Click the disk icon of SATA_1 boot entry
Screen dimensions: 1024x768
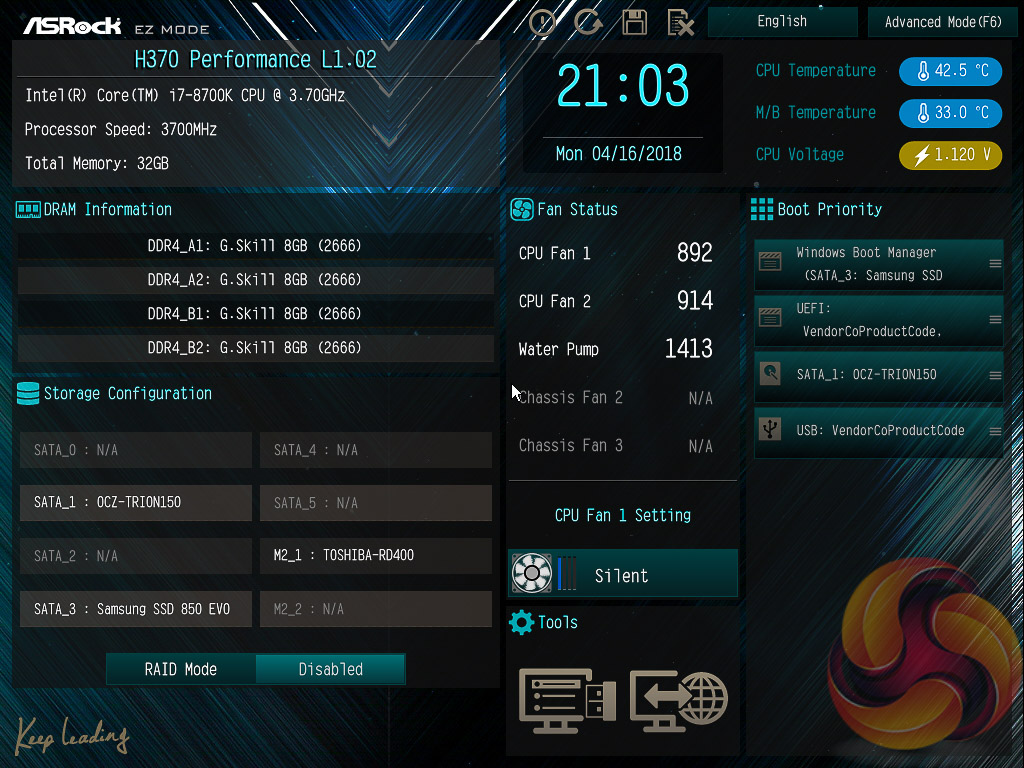pyautogui.click(x=771, y=374)
